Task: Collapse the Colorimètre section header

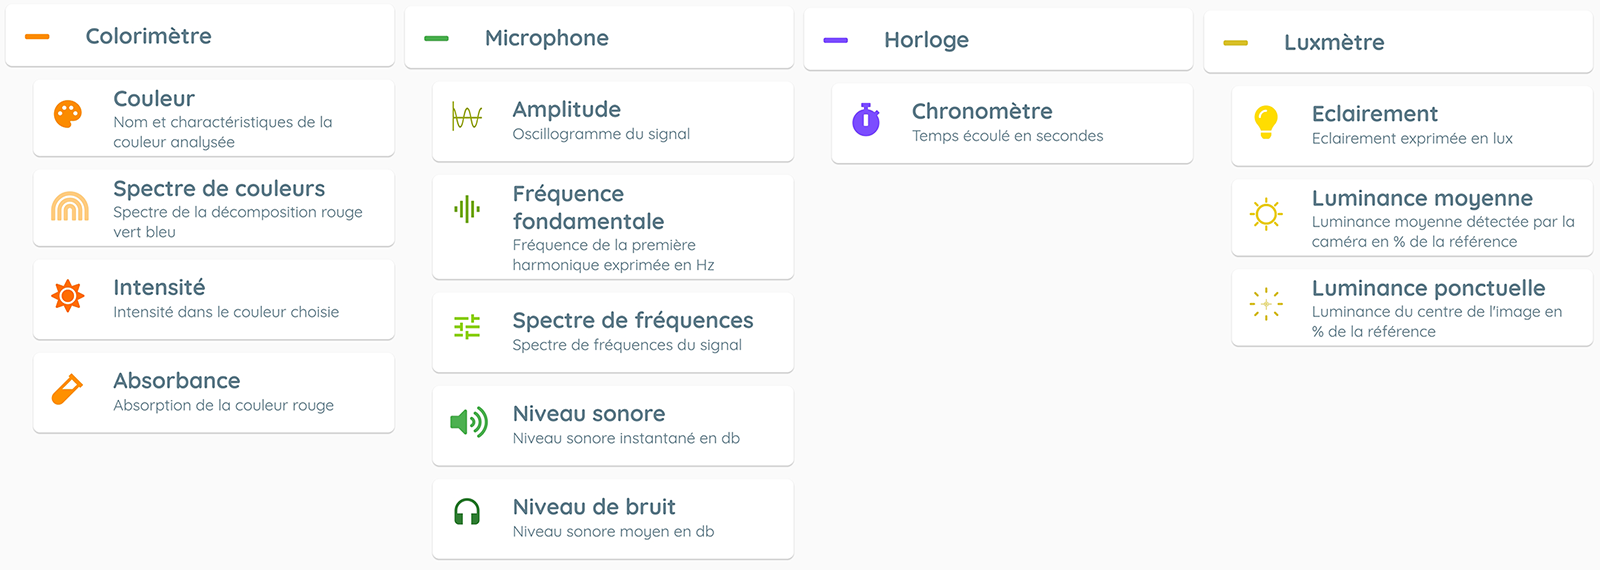Action: [x=38, y=37]
